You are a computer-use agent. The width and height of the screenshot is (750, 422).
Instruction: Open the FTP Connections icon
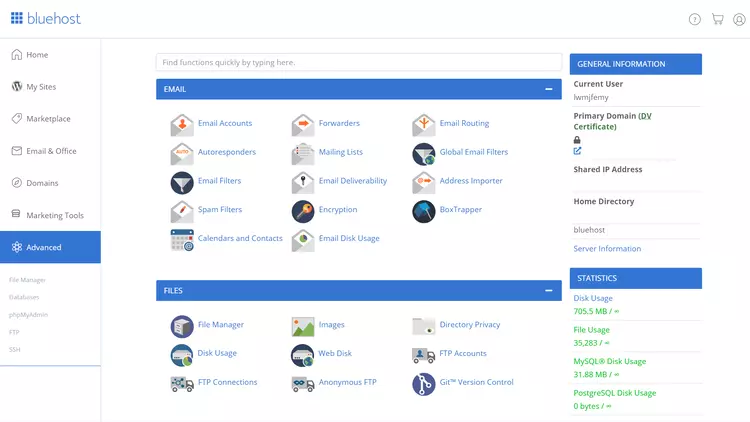click(x=182, y=384)
